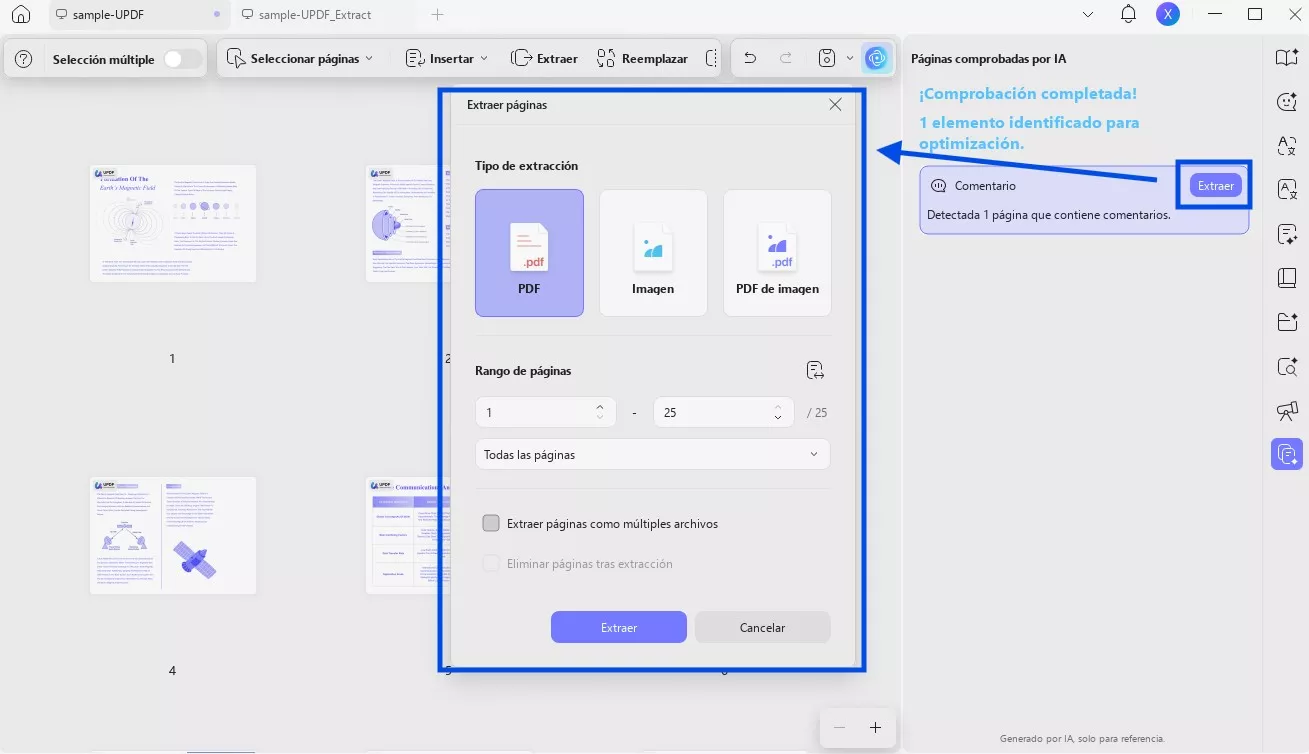Click the highlighted organize pages sidebar icon
1309x754 pixels.
(x=1287, y=454)
